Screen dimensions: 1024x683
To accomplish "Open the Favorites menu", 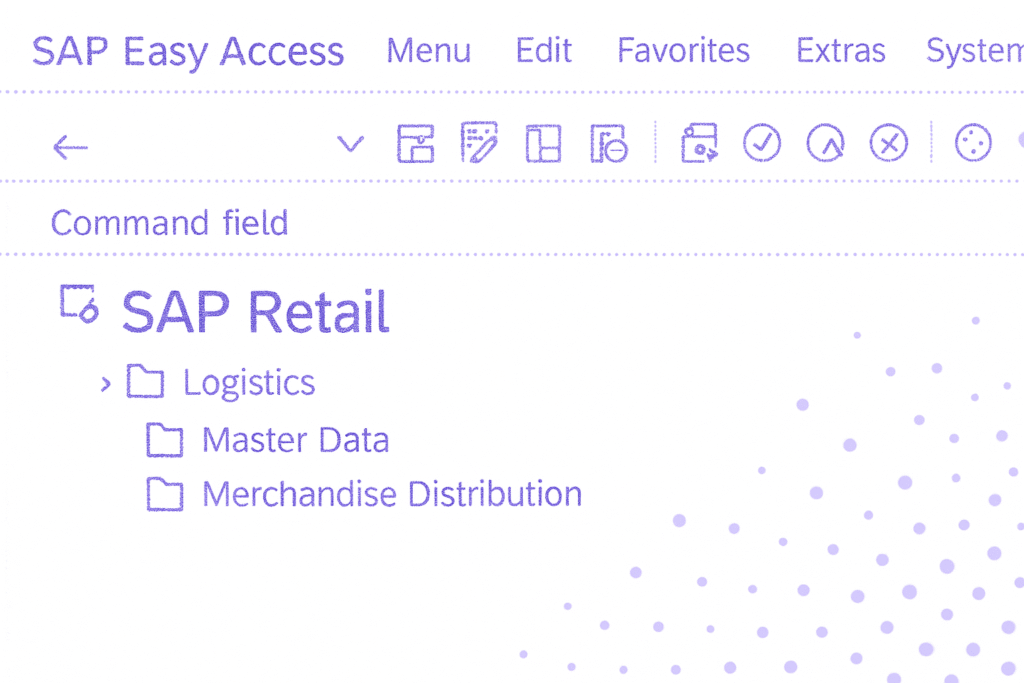I will (683, 51).
